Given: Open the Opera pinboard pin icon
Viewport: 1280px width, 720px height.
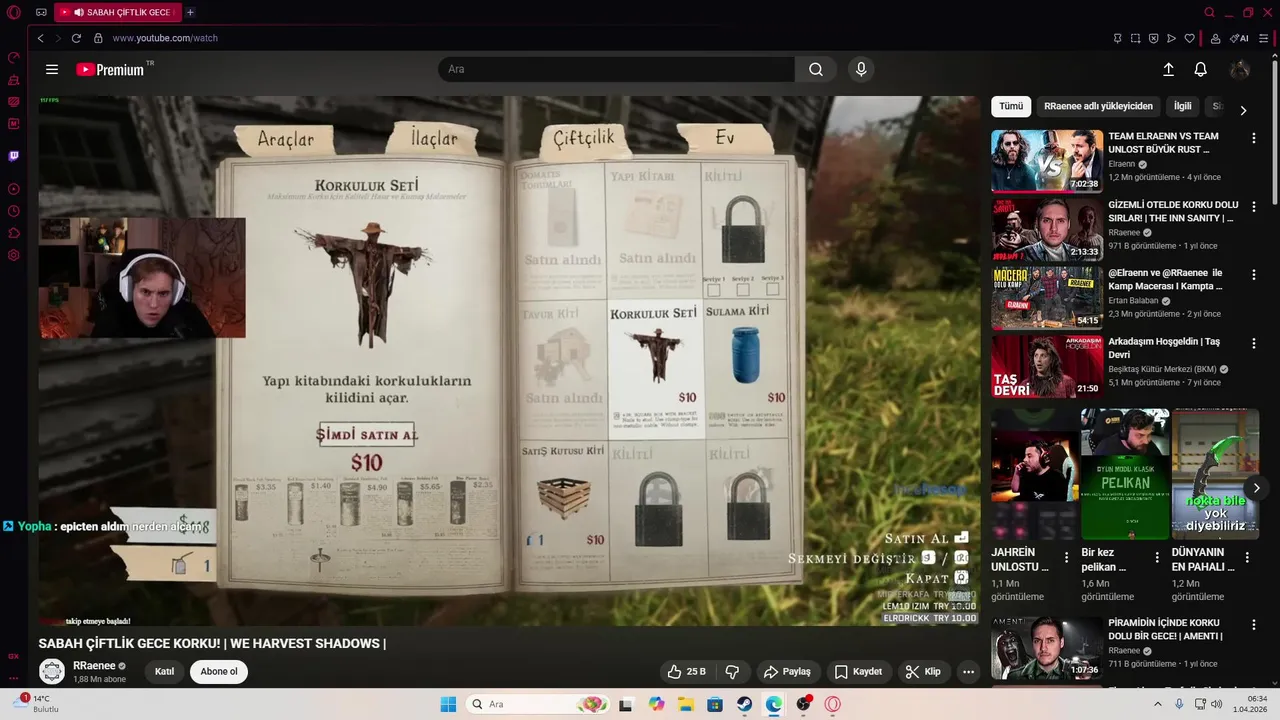Looking at the screenshot, I should [1117, 38].
